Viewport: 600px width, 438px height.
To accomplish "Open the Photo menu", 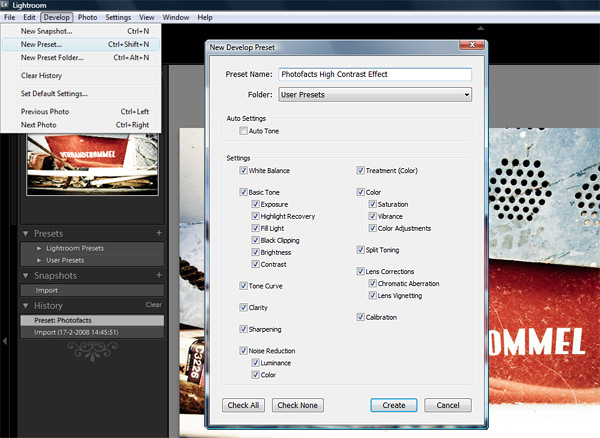I will point(88,17).
